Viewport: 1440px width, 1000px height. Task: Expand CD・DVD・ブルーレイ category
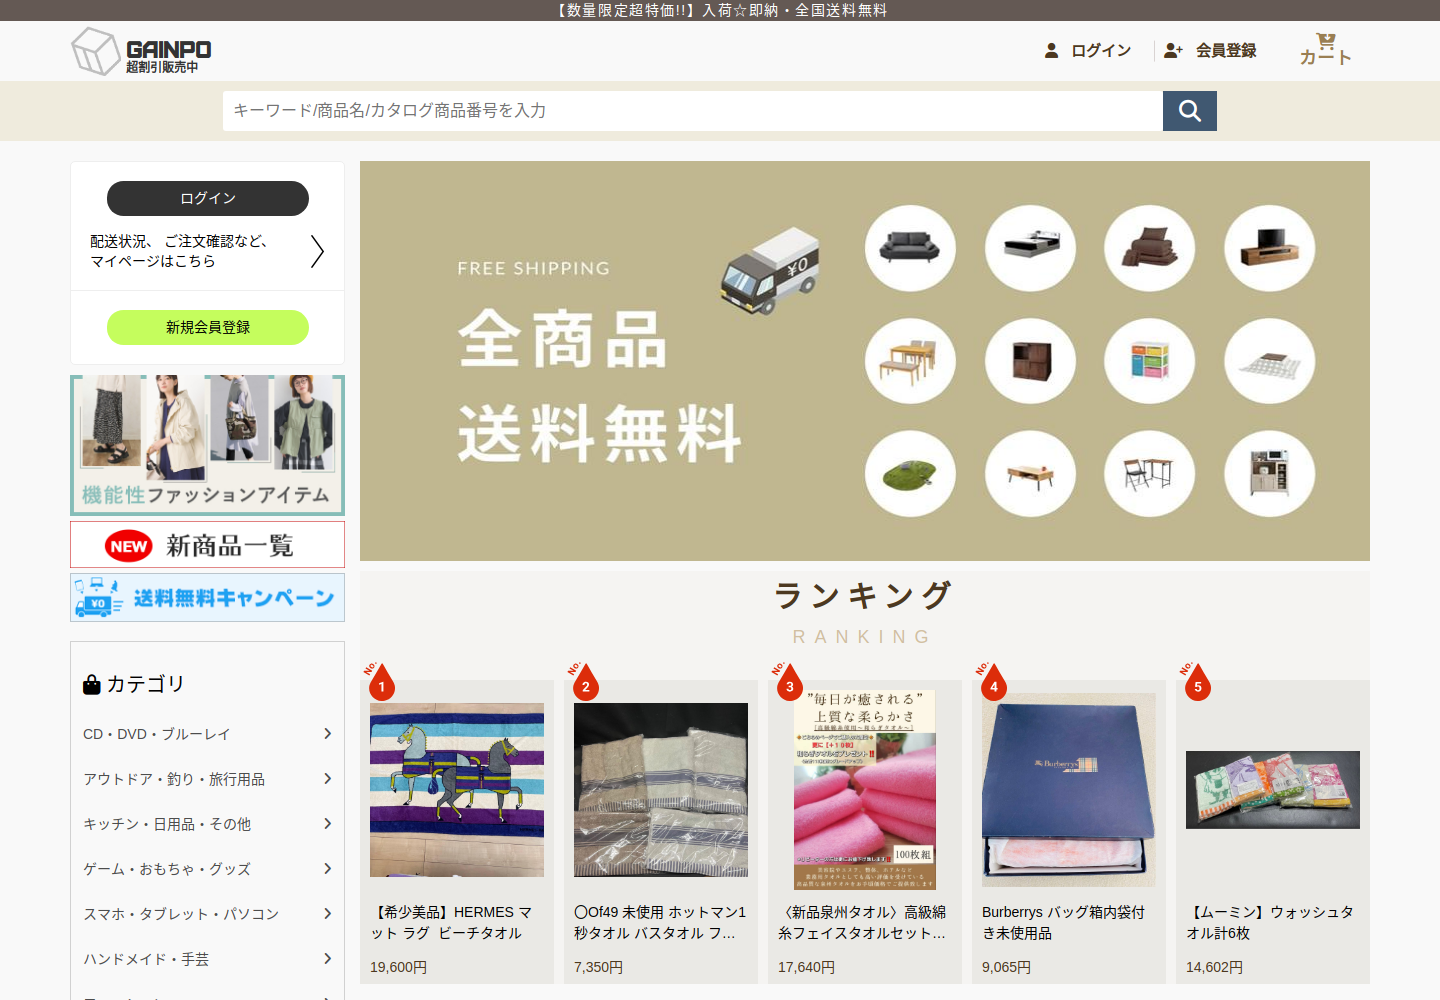pos(208,734)
